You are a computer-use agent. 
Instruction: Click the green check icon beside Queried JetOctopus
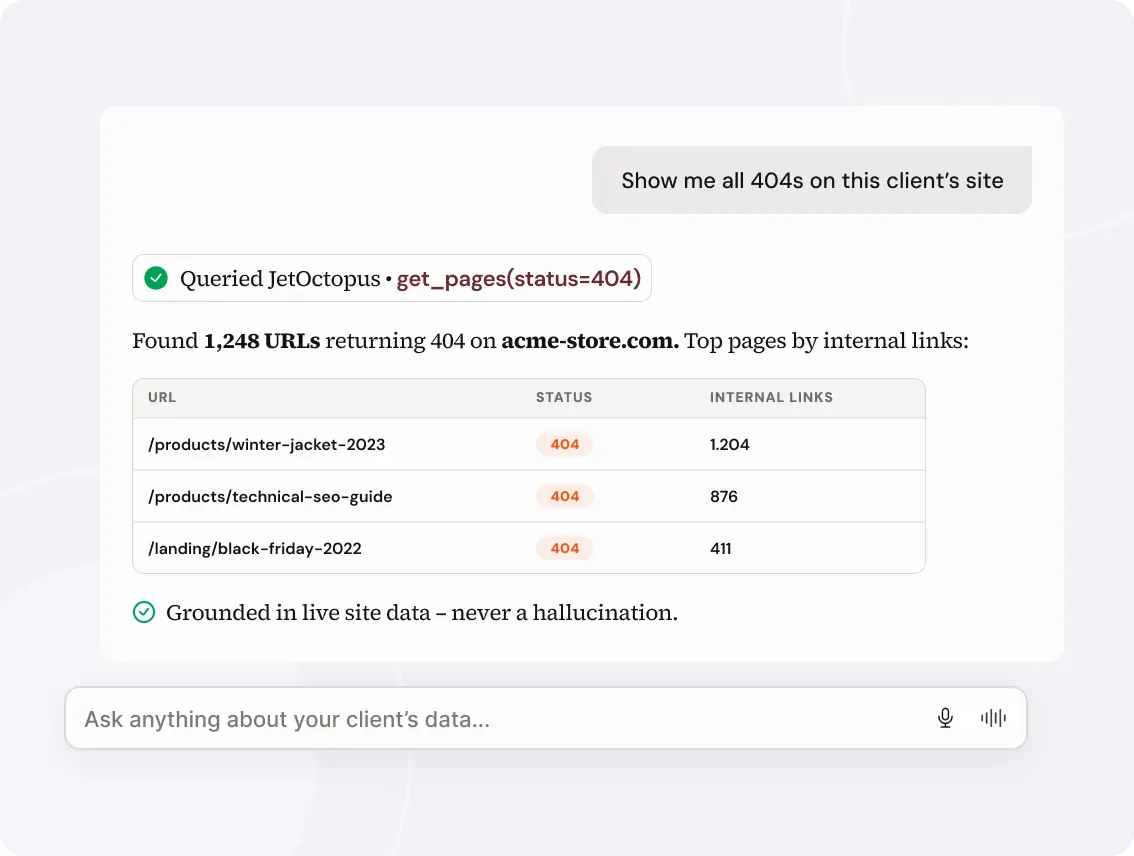coord(156,278)
